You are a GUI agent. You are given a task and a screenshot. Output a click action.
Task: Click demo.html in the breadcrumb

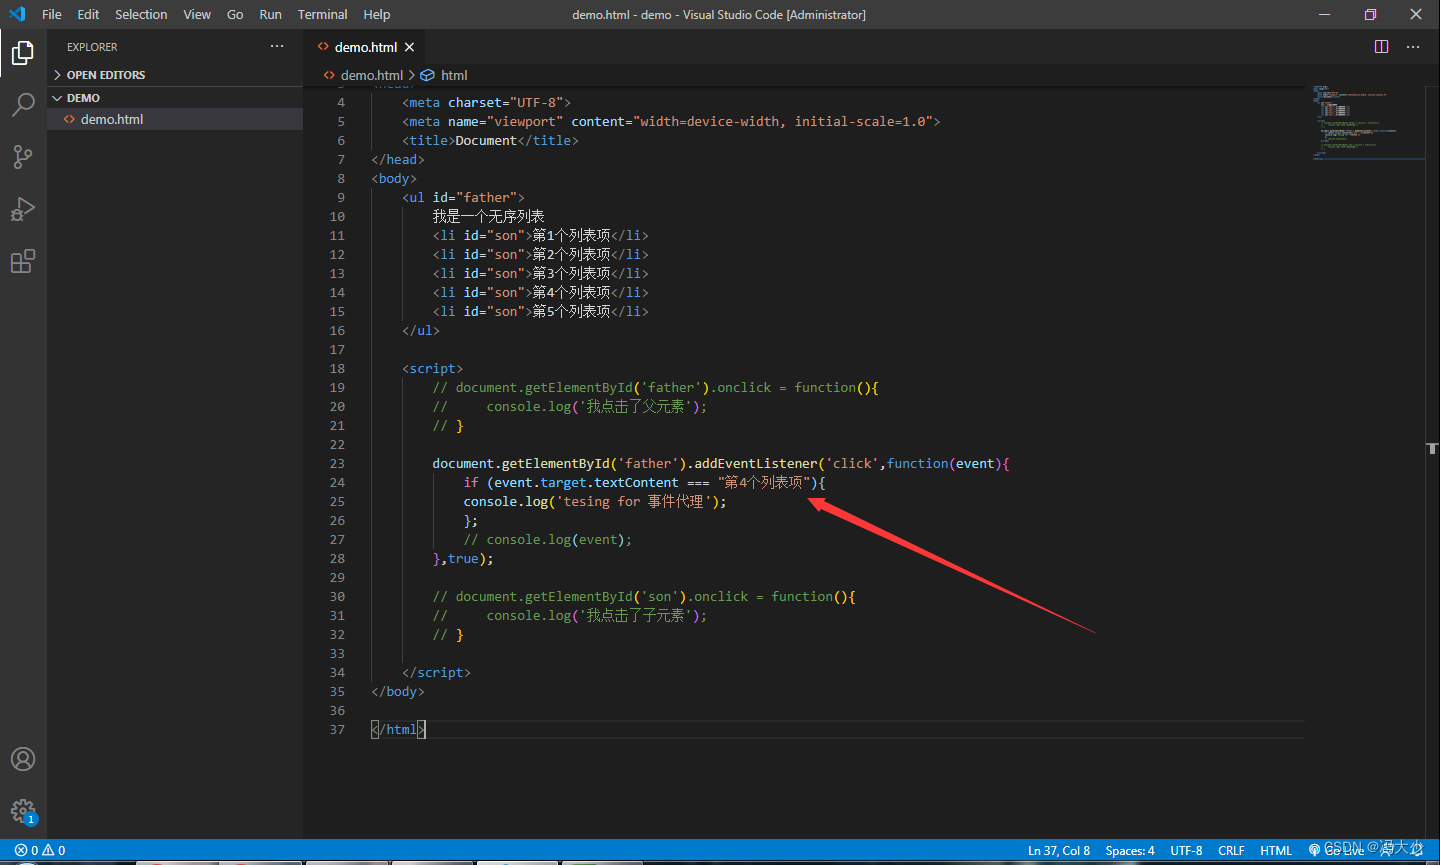pyautogui.click(x=371, y=75)
